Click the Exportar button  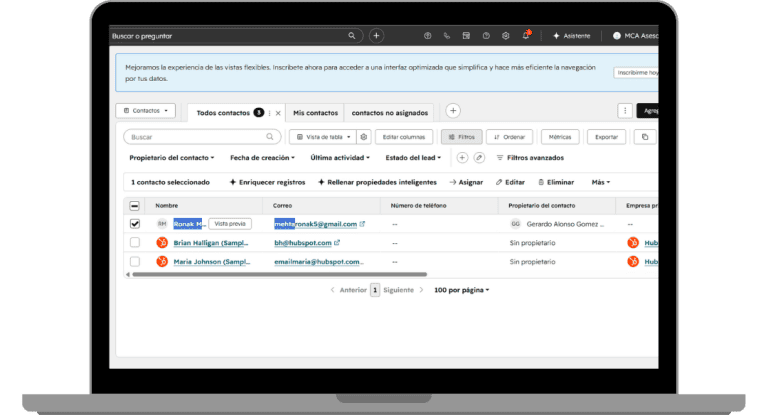tap(606, 137)
